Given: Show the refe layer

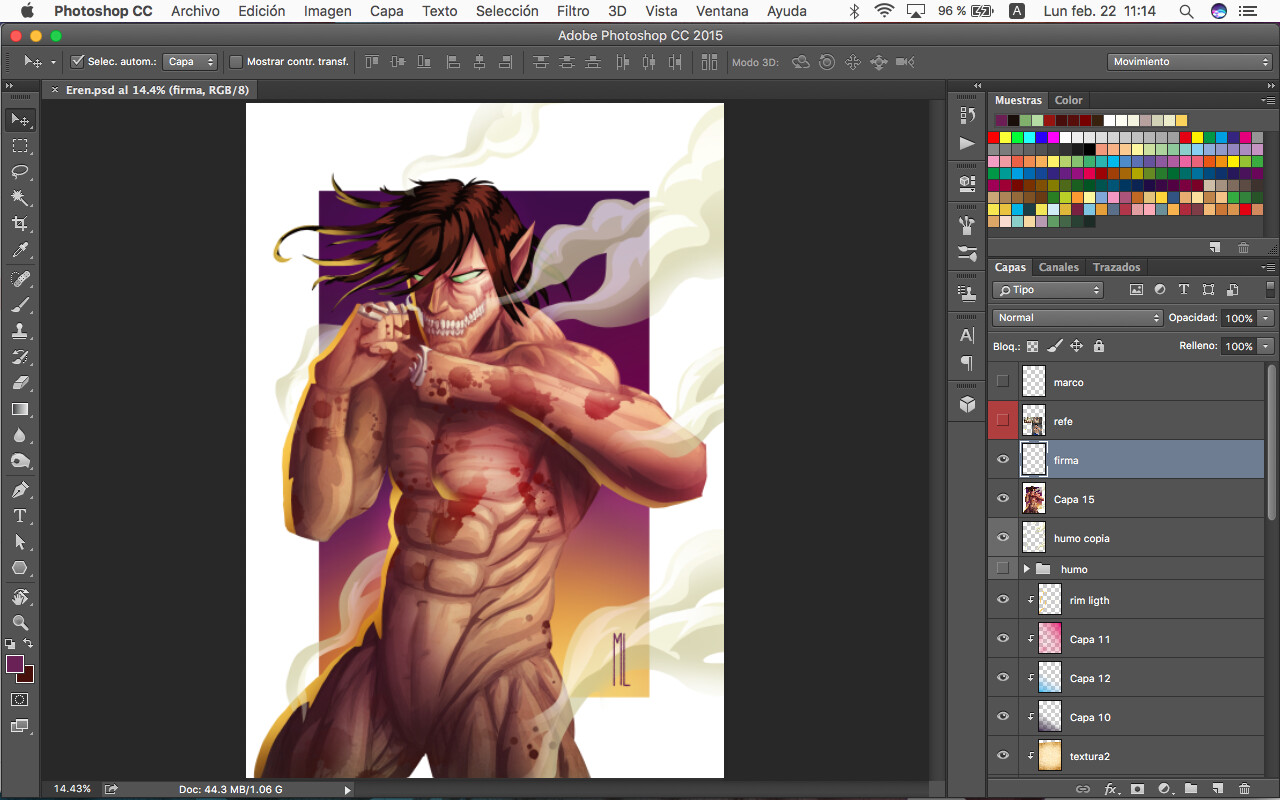Looking at the screenshot, I should point(1003,421).
